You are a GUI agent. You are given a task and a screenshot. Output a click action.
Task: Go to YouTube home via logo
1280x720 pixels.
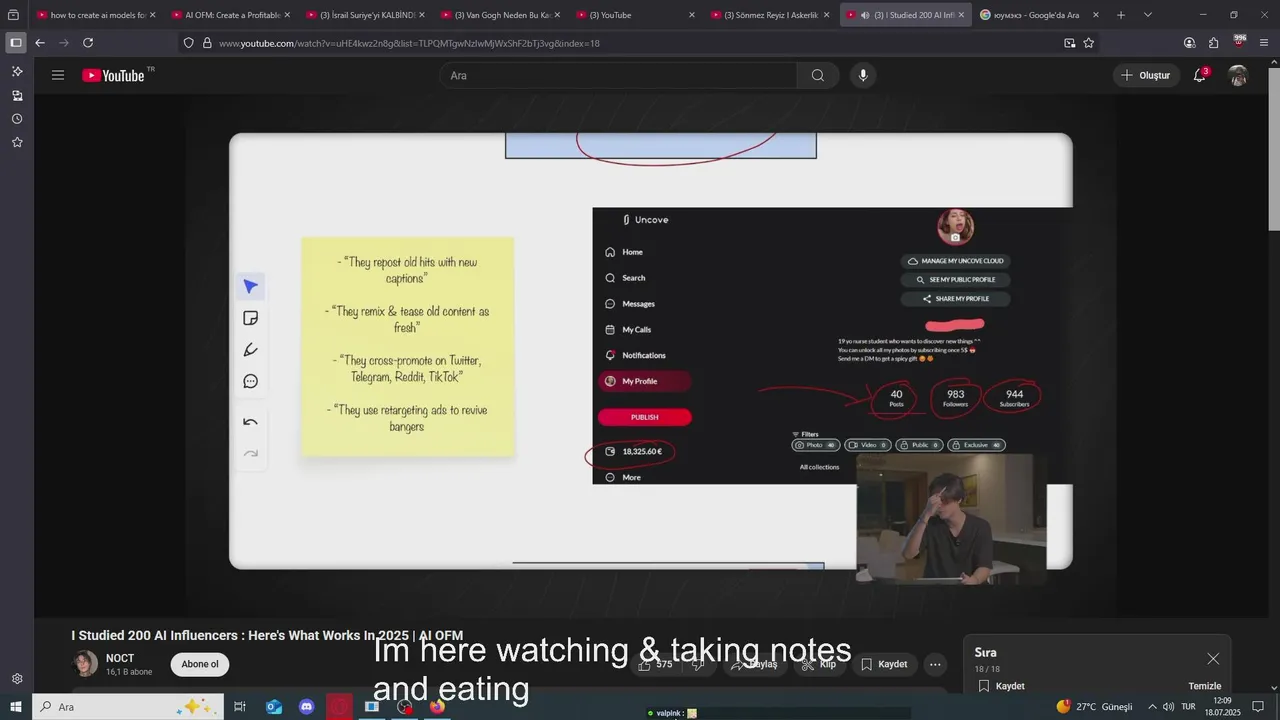(114, 75)
